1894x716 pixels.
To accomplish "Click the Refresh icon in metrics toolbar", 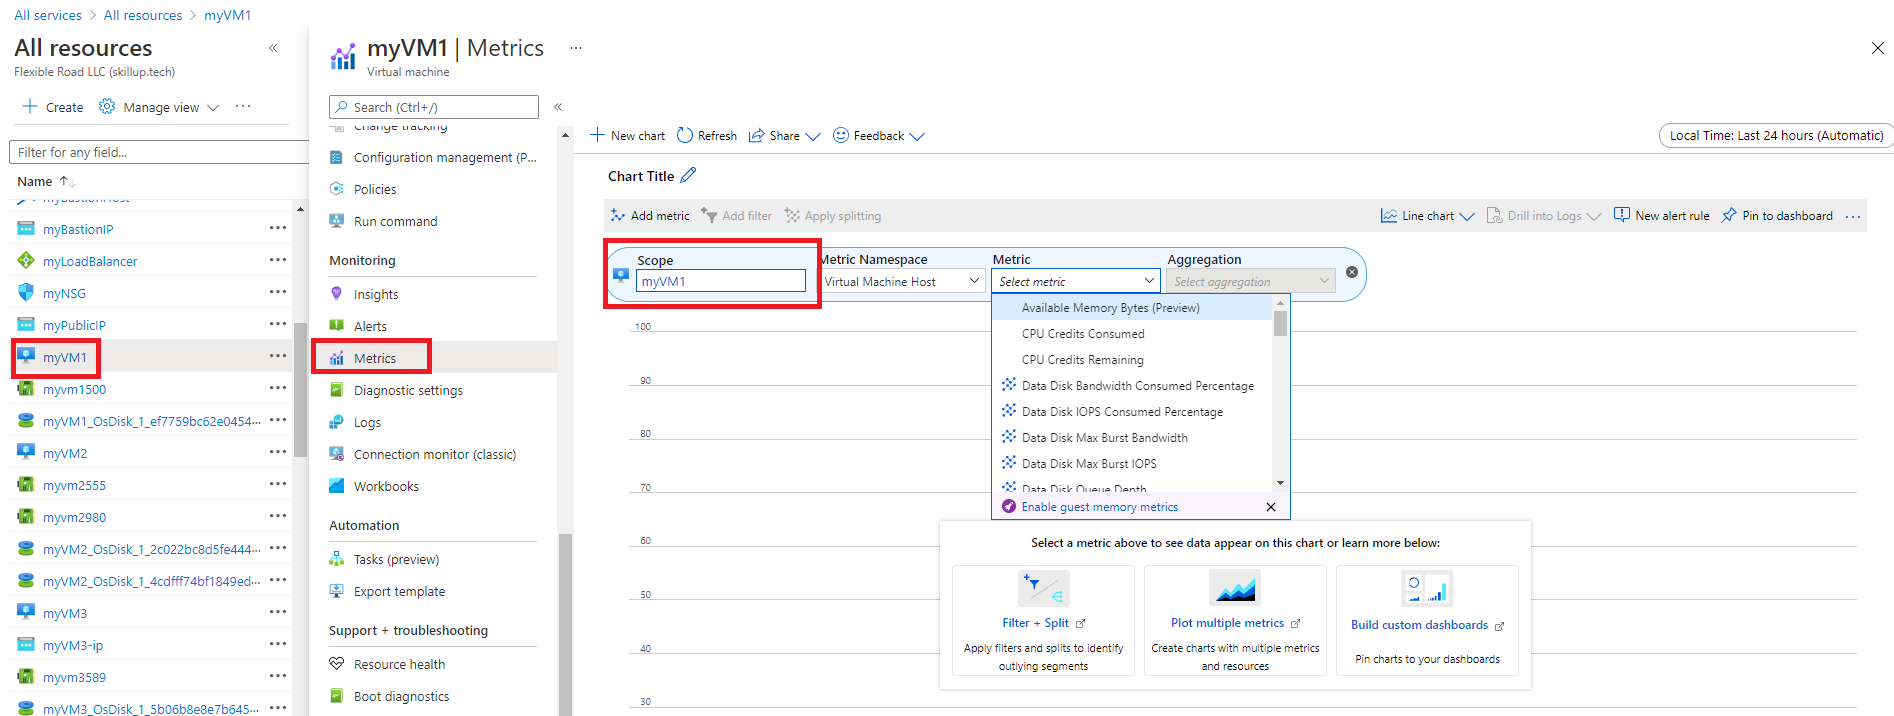I will [x=685, y=135].
